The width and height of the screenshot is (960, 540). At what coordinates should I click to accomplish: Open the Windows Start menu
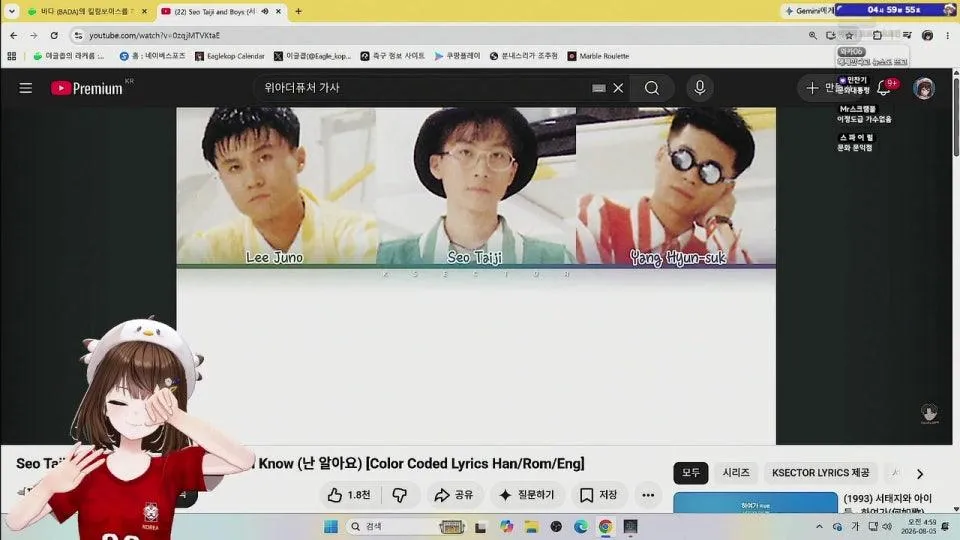pyautogui.click(x=331, y=527)
